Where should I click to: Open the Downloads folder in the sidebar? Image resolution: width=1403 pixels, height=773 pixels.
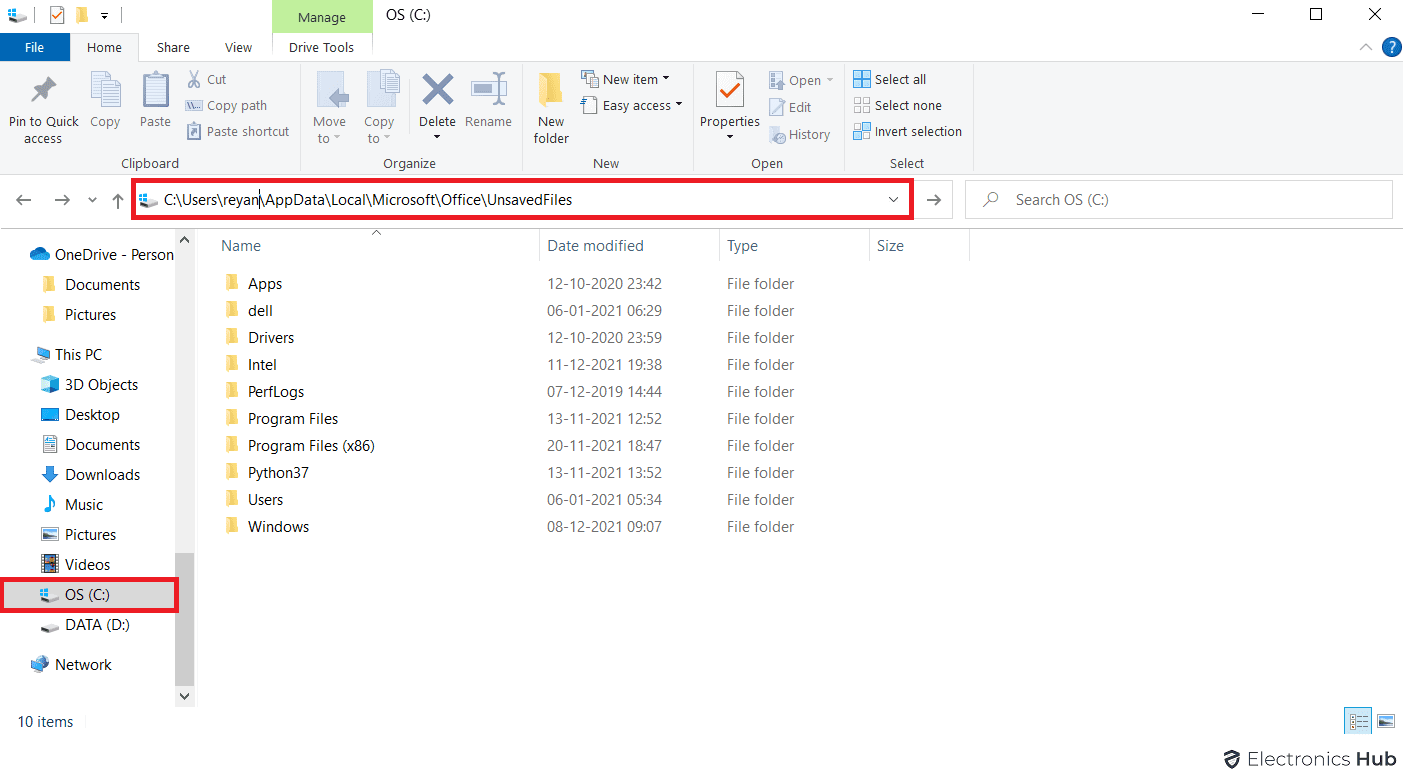point(101,474)
